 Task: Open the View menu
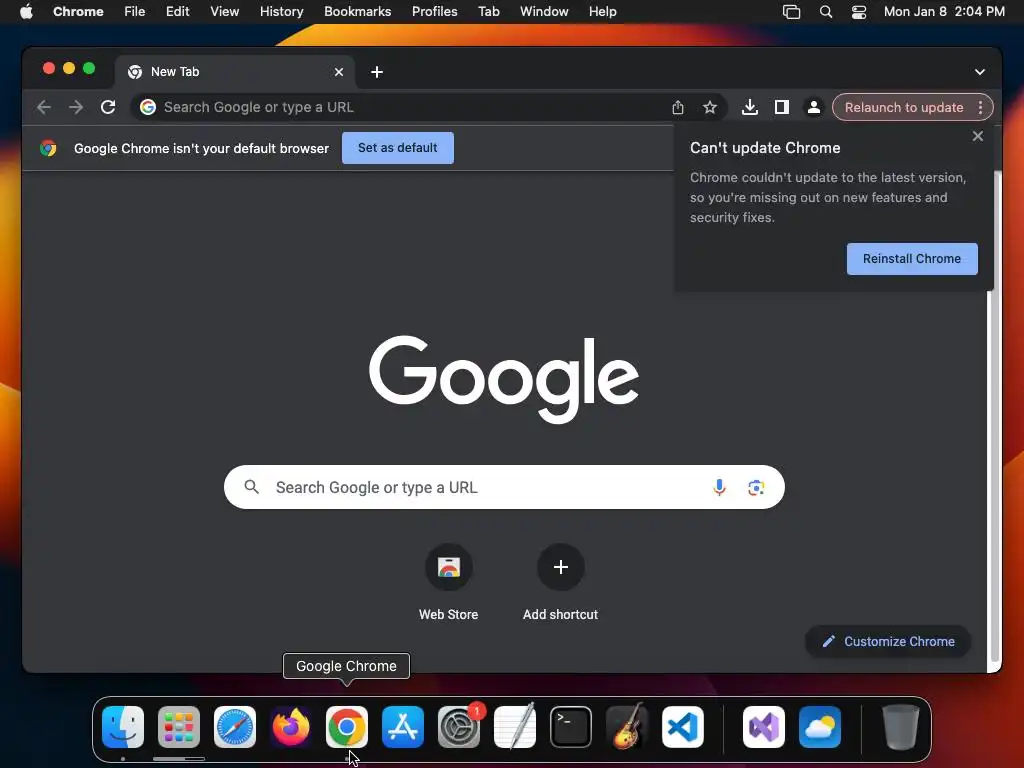[x=225, y=11]
